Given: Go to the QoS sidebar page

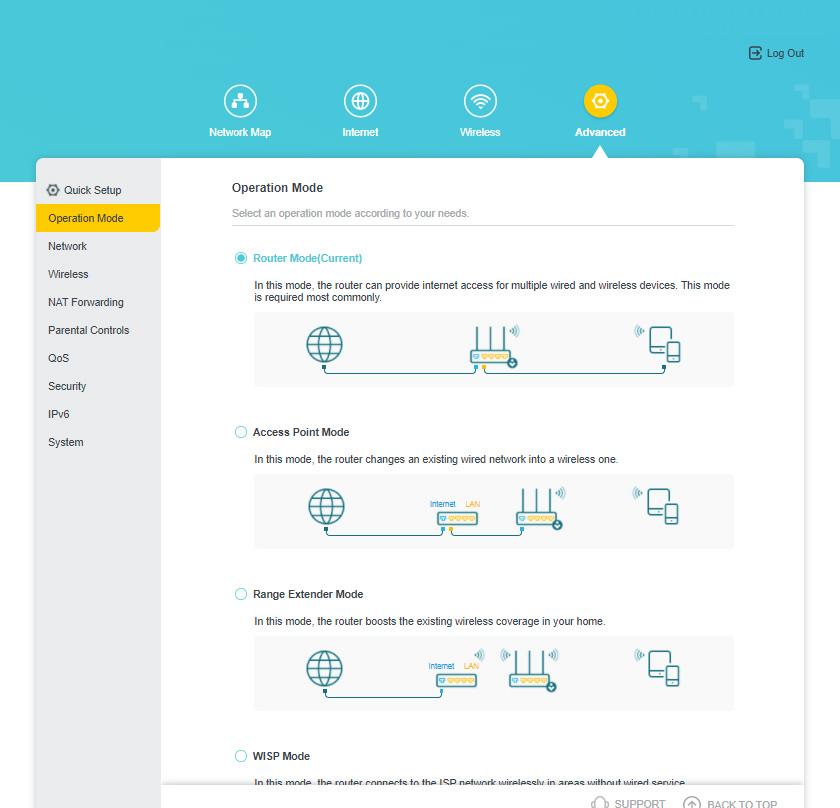Looking at the screenshot, I should [58, 358].
